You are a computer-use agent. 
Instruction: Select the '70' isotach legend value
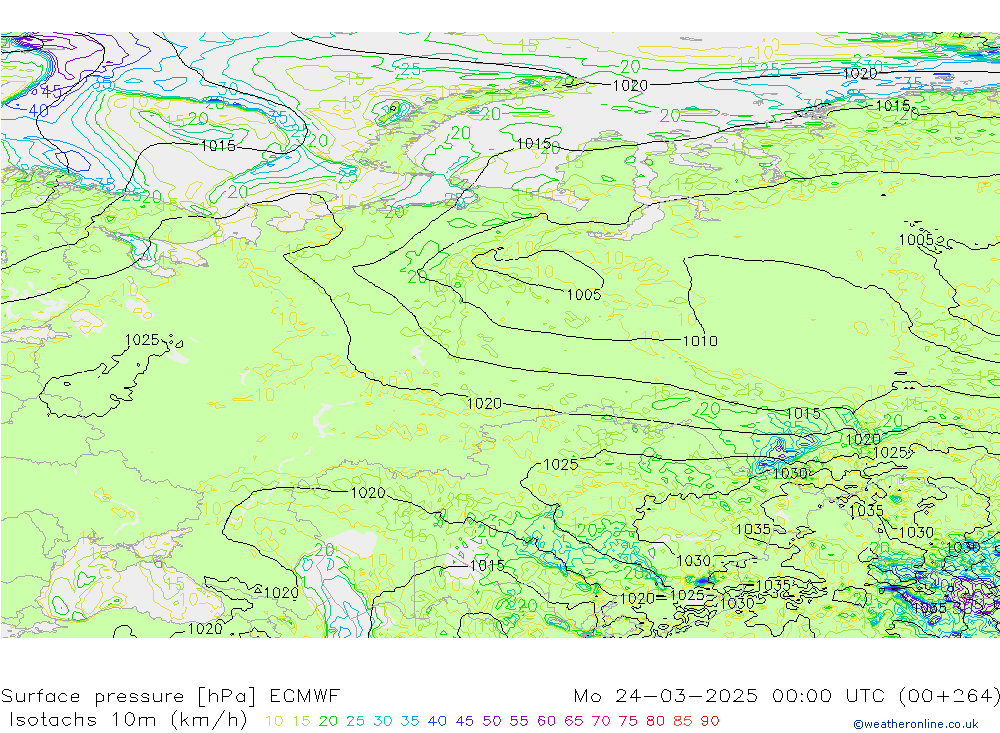click(x=601, y=721)
